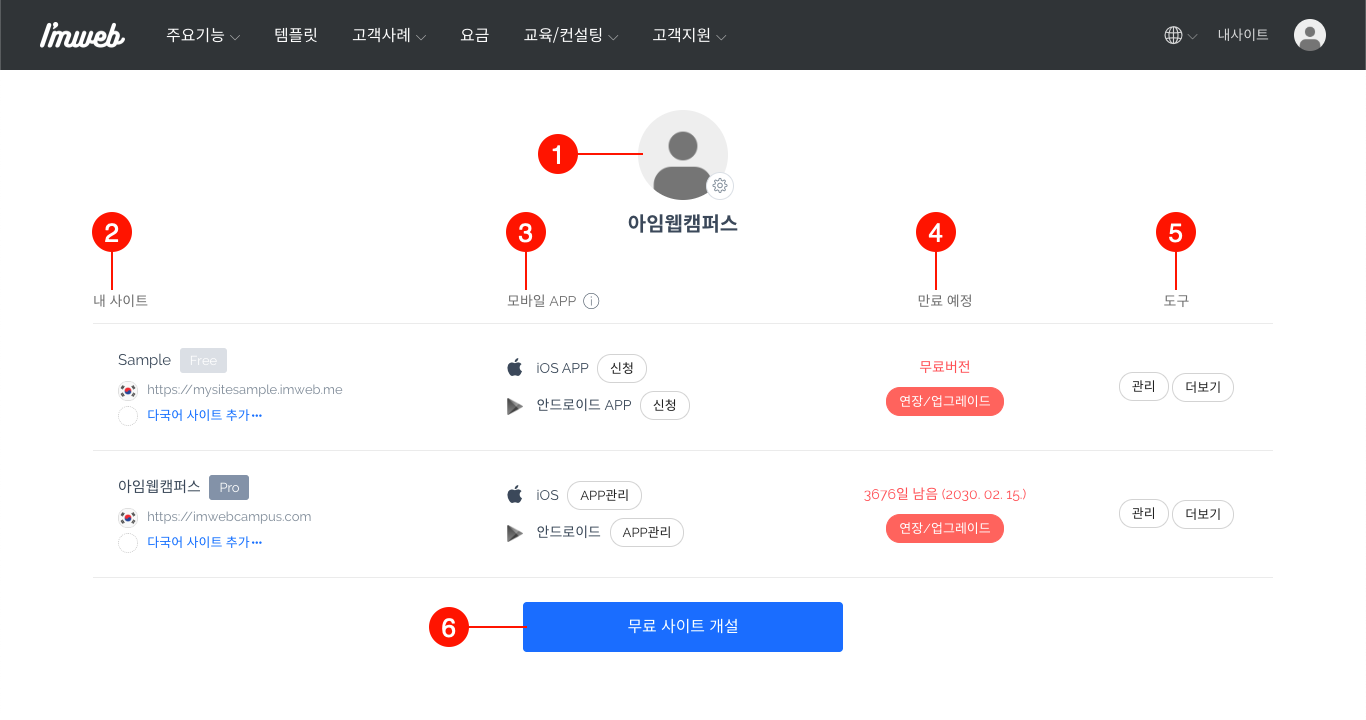Image resolution: width=1366 pixels, height=720 pixels.
Task: Open the language globe icon
Action: (1173, 35)
